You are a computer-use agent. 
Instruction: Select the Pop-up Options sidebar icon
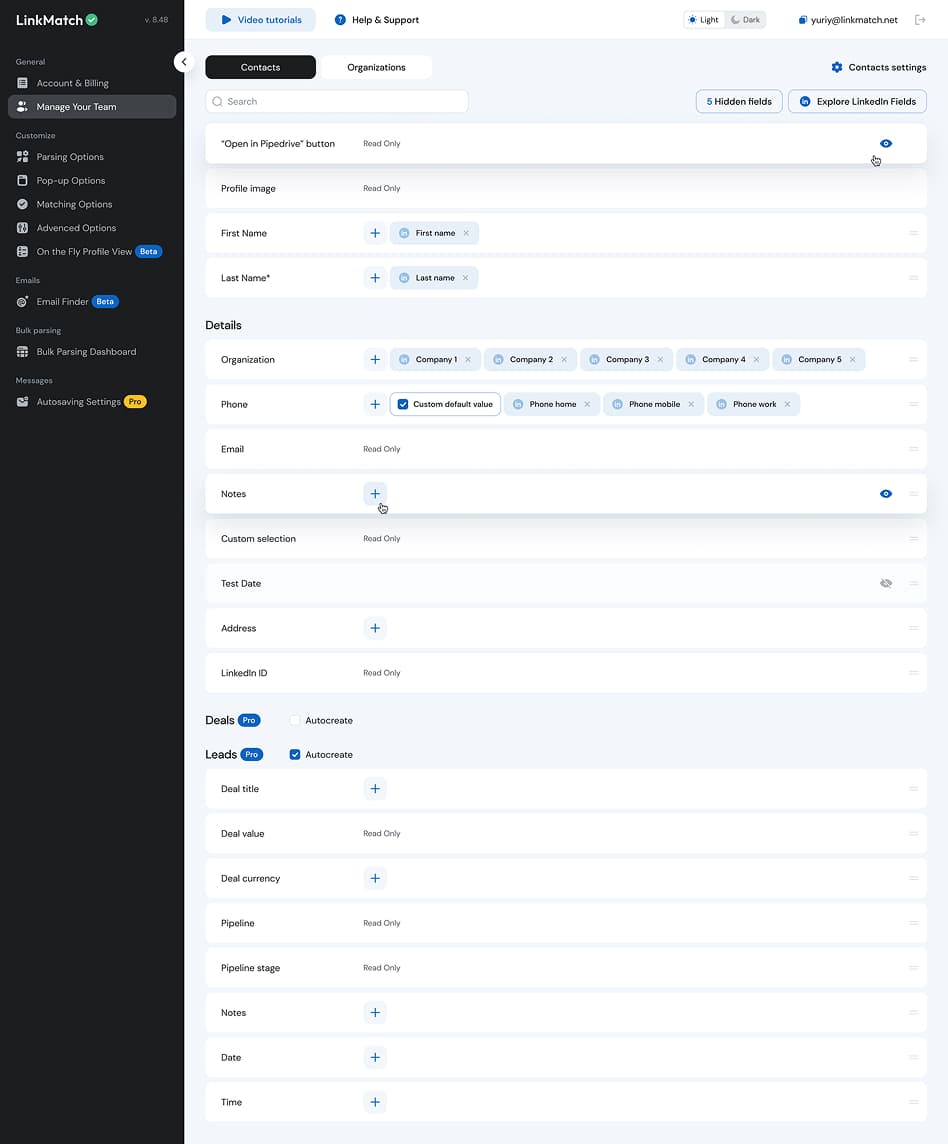[23, 180]
